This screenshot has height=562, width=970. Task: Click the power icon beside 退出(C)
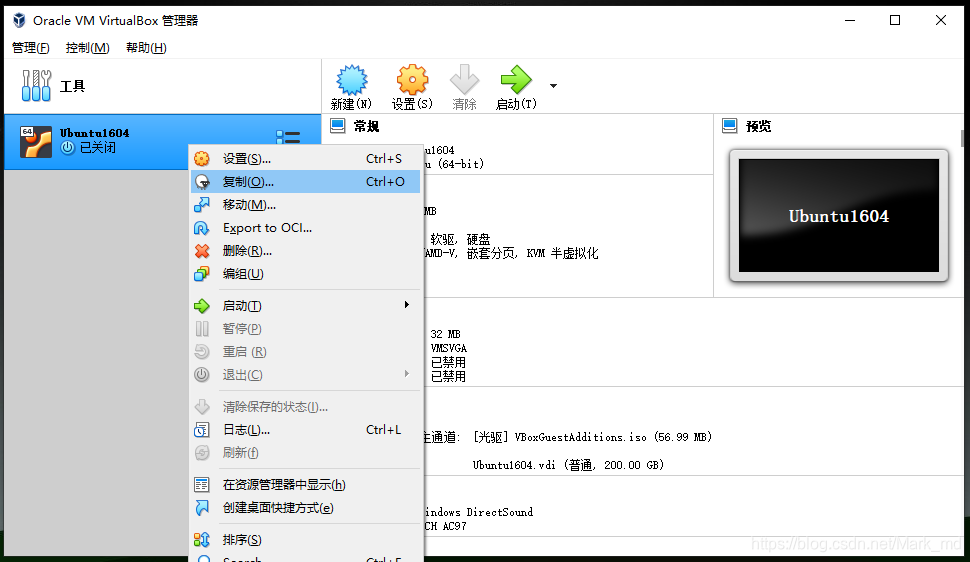pos(202,374)
